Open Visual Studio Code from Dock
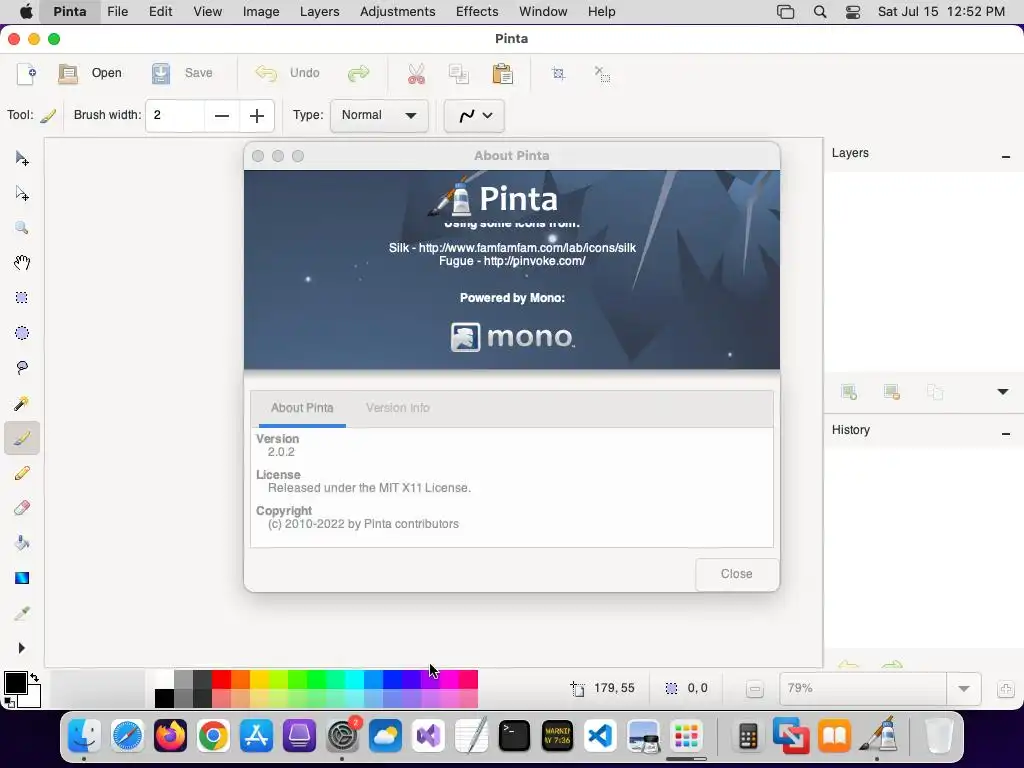The width and height of the screenshot is (1024, 768). [x=600, y=736]
